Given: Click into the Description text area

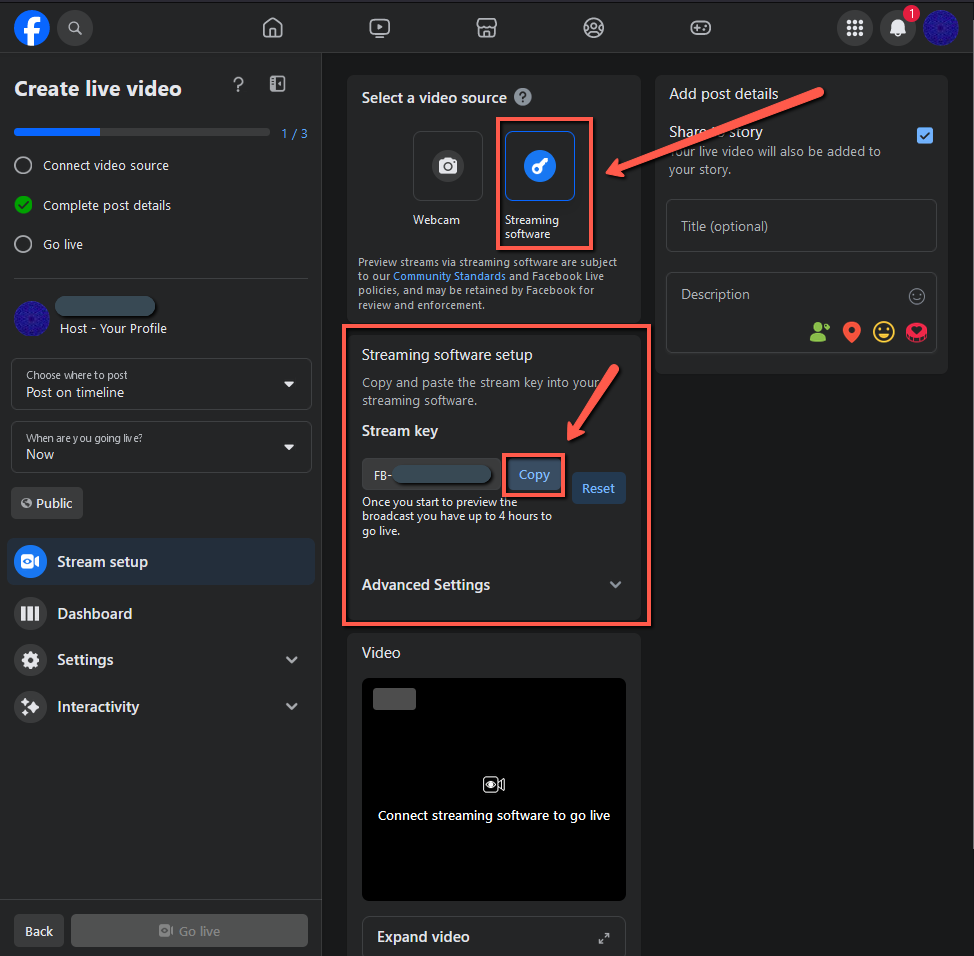Looking at the screenshot, I should point(801,312).
